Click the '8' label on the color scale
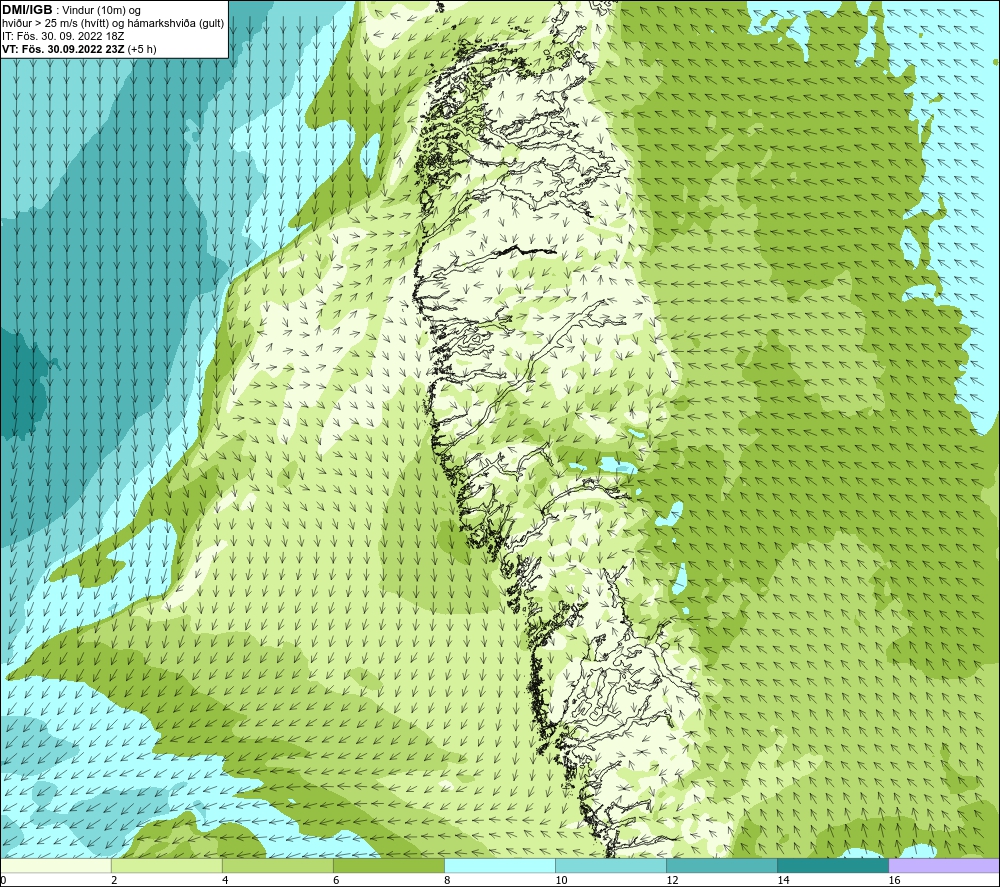This screenshot has height=887, width=1000. [x=447, y=880]
